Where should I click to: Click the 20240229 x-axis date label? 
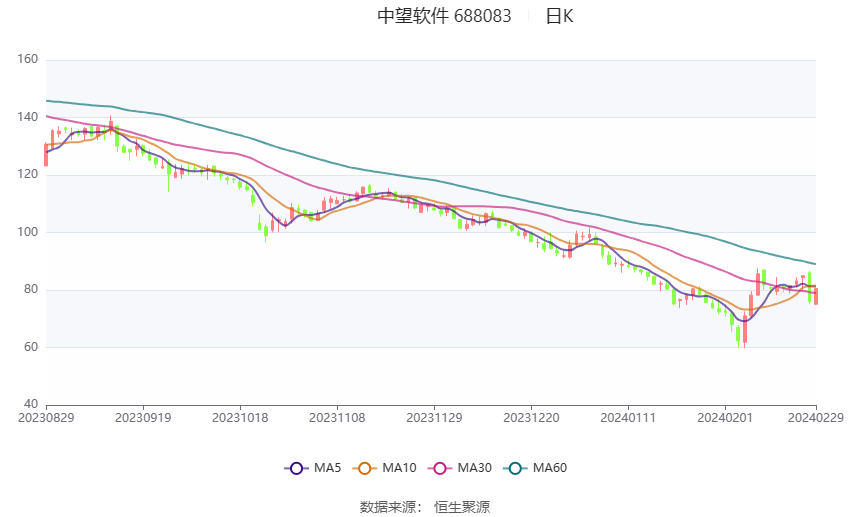[x=816, y=418]
